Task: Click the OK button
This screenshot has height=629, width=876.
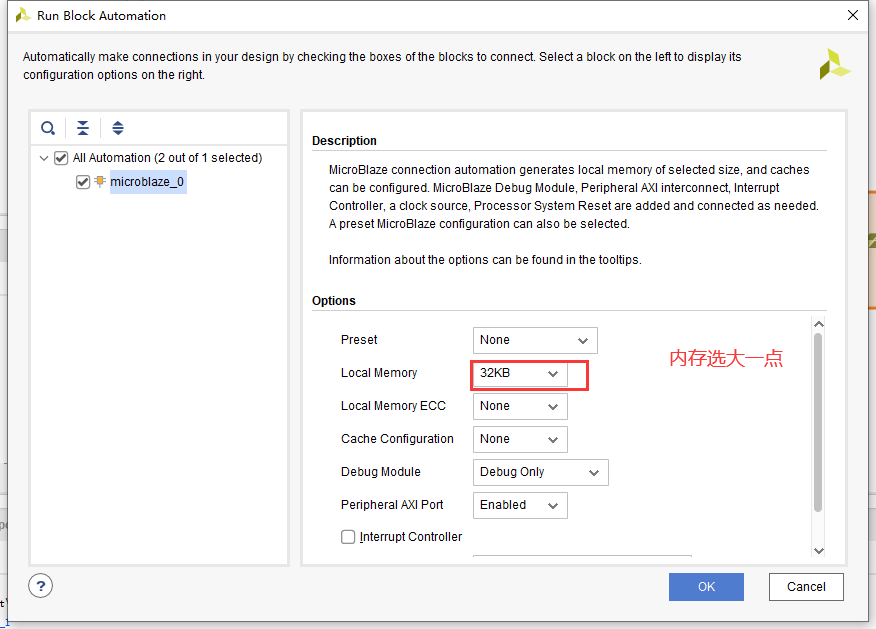Action: pos(706,587)
